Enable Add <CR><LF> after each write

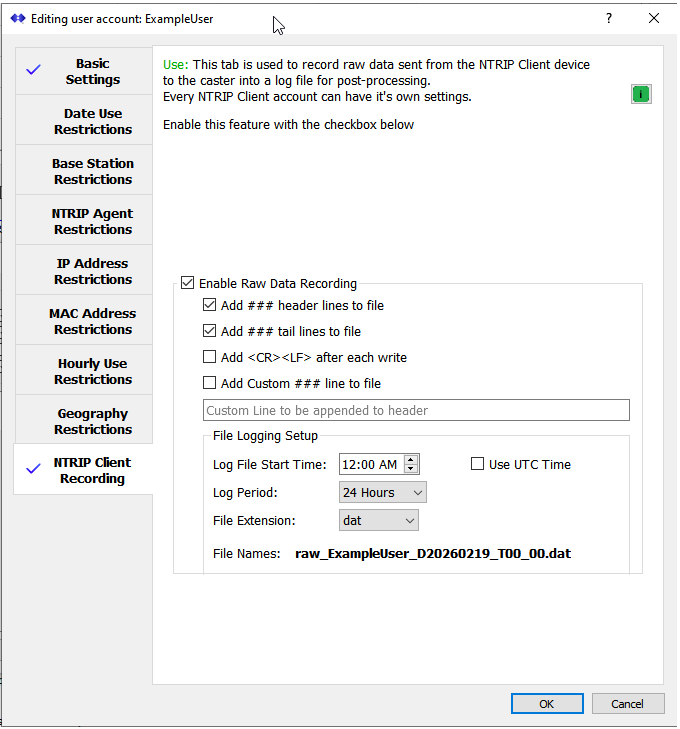tap(209, 358)
